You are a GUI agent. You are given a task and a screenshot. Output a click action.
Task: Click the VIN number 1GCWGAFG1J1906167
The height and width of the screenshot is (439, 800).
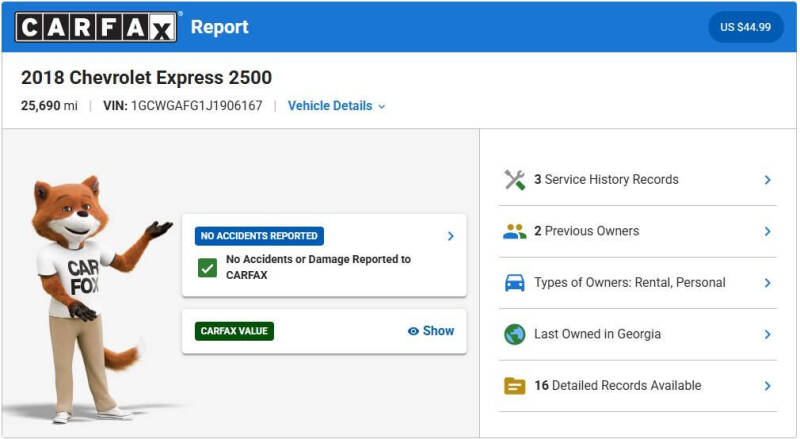196,106
